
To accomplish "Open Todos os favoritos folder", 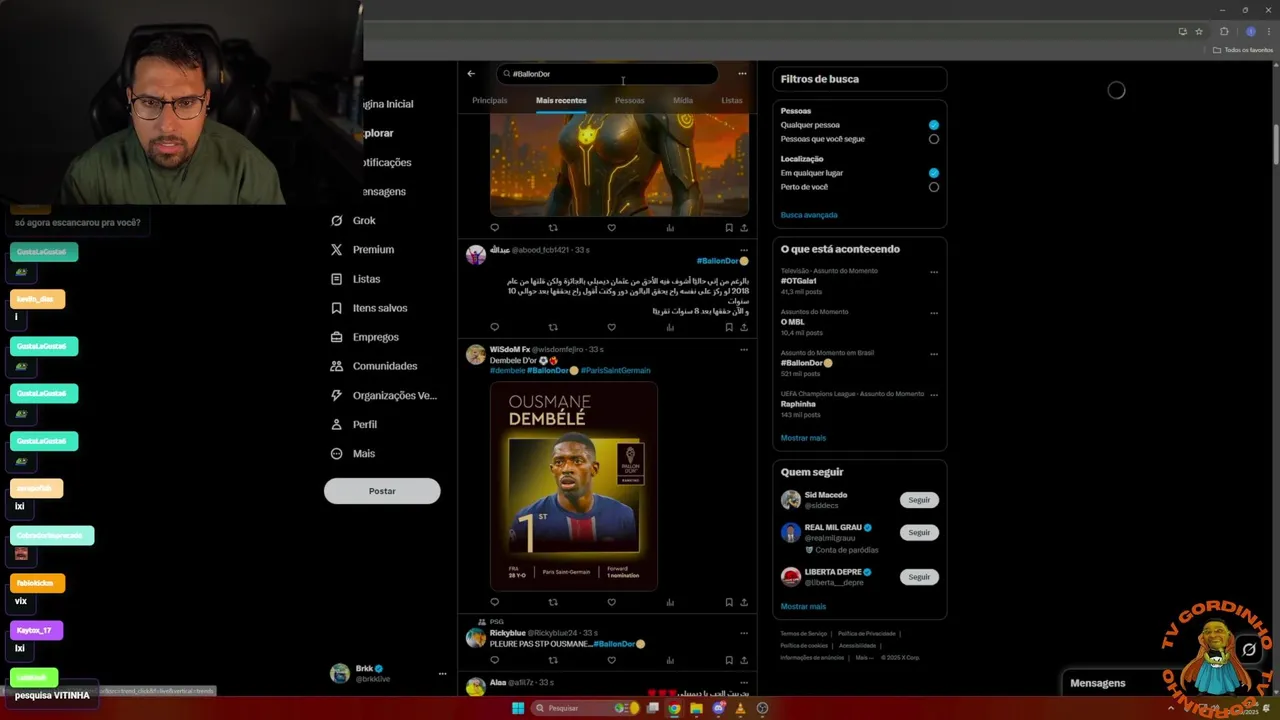I will 1243,50.
